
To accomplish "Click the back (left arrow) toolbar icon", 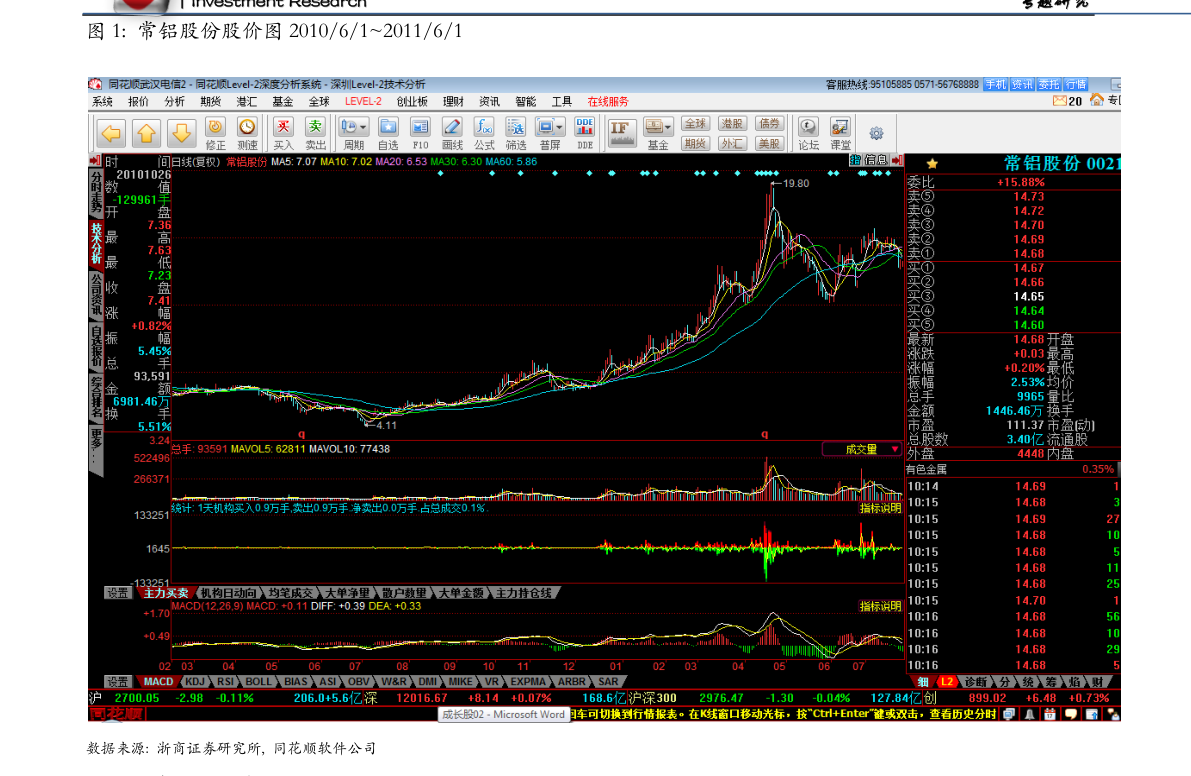I will pyautogui.click(x=111, y=134).
